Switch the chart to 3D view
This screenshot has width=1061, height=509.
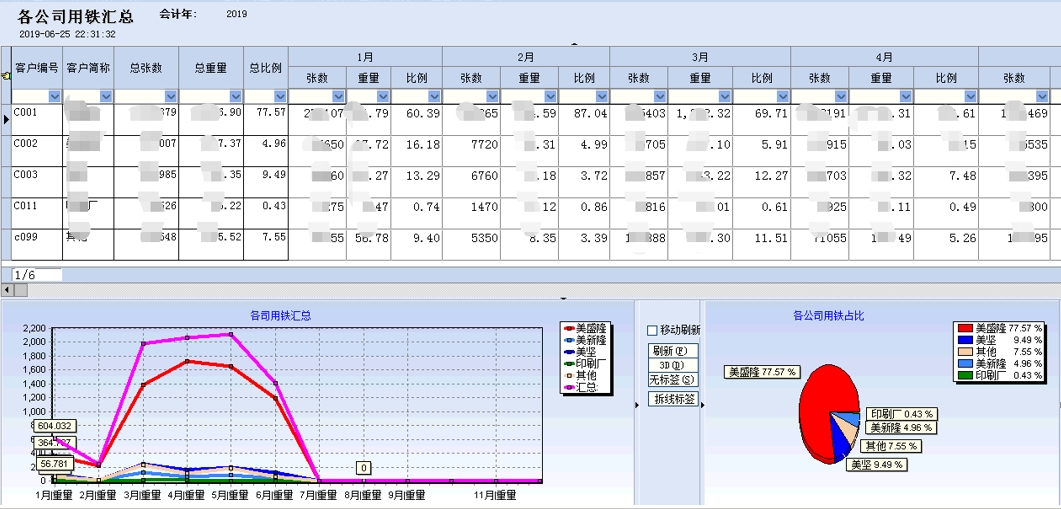[x=673, y=365]
